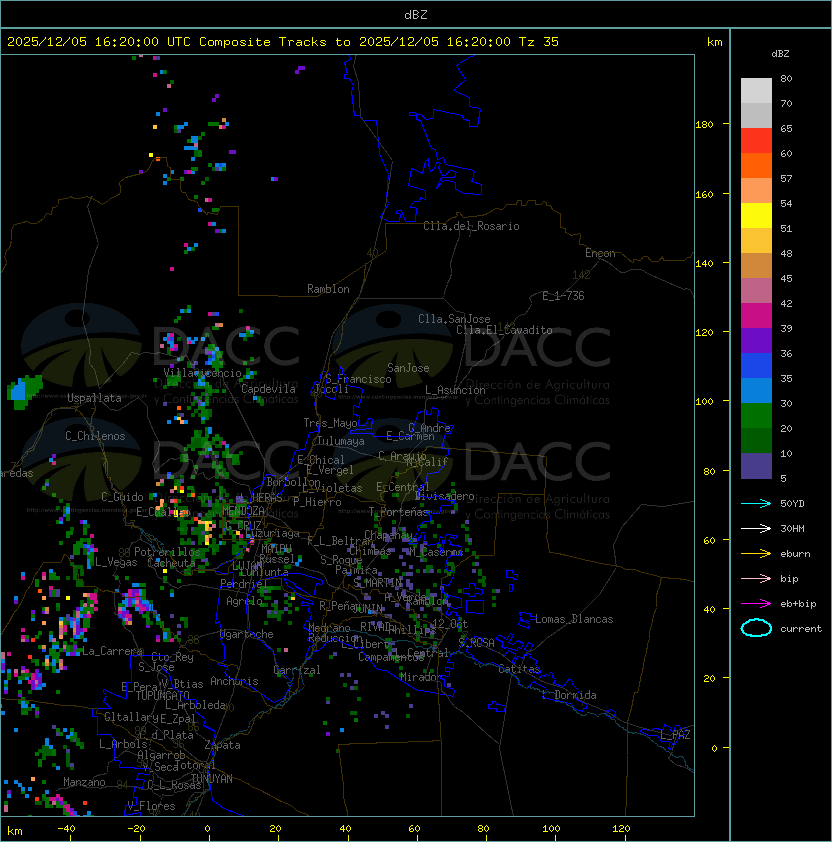Click the Clla.del_Rosario location label
This screenshot has width=832, height=842.
(x=471, y=226)
